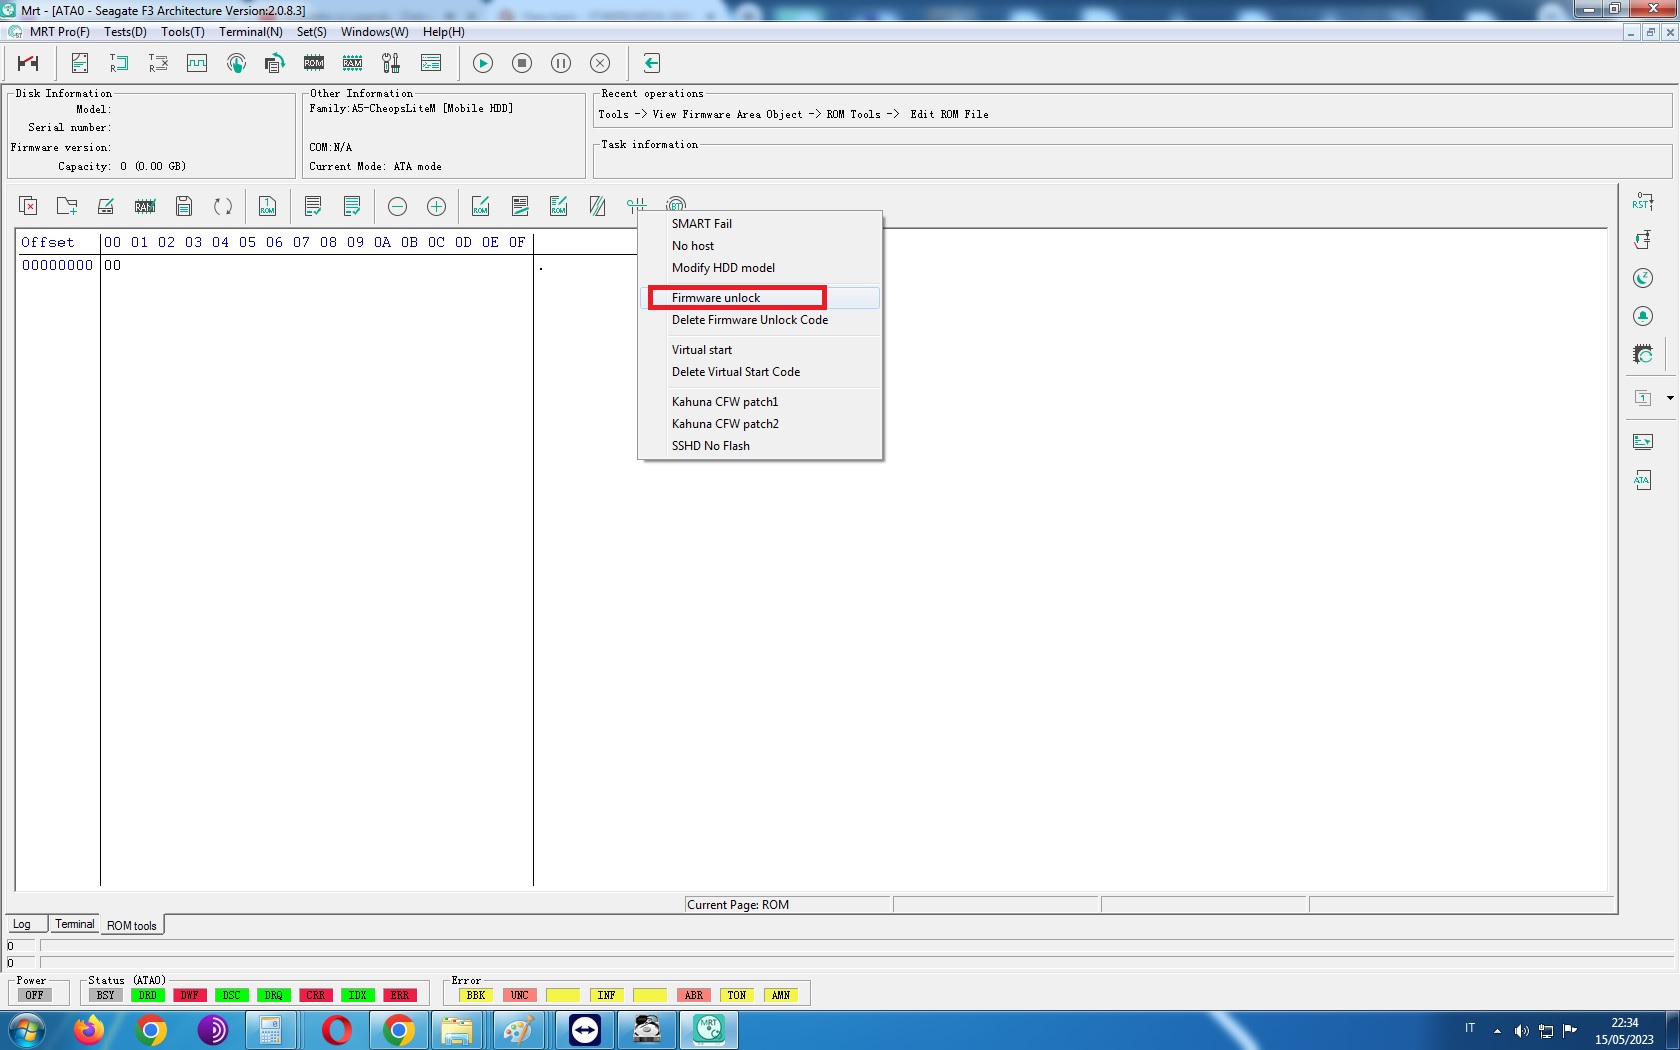Click the sleep moon icon in right sidebar
This screenshot has width=1680, height=1050.
click(x=1643, y=278)
